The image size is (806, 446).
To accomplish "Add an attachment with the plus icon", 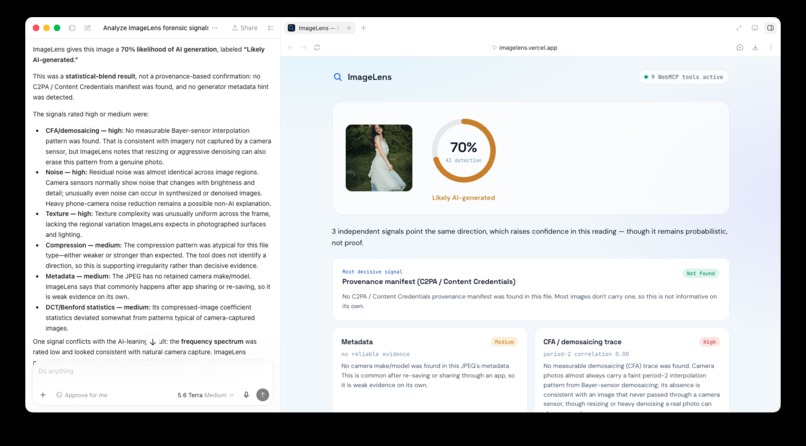I will point(43,395).
